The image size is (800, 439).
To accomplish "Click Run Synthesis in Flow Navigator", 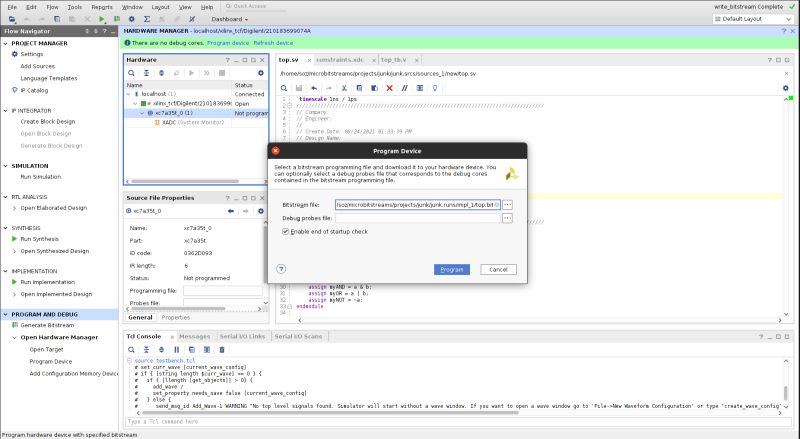I will click(x=39, y=239).
